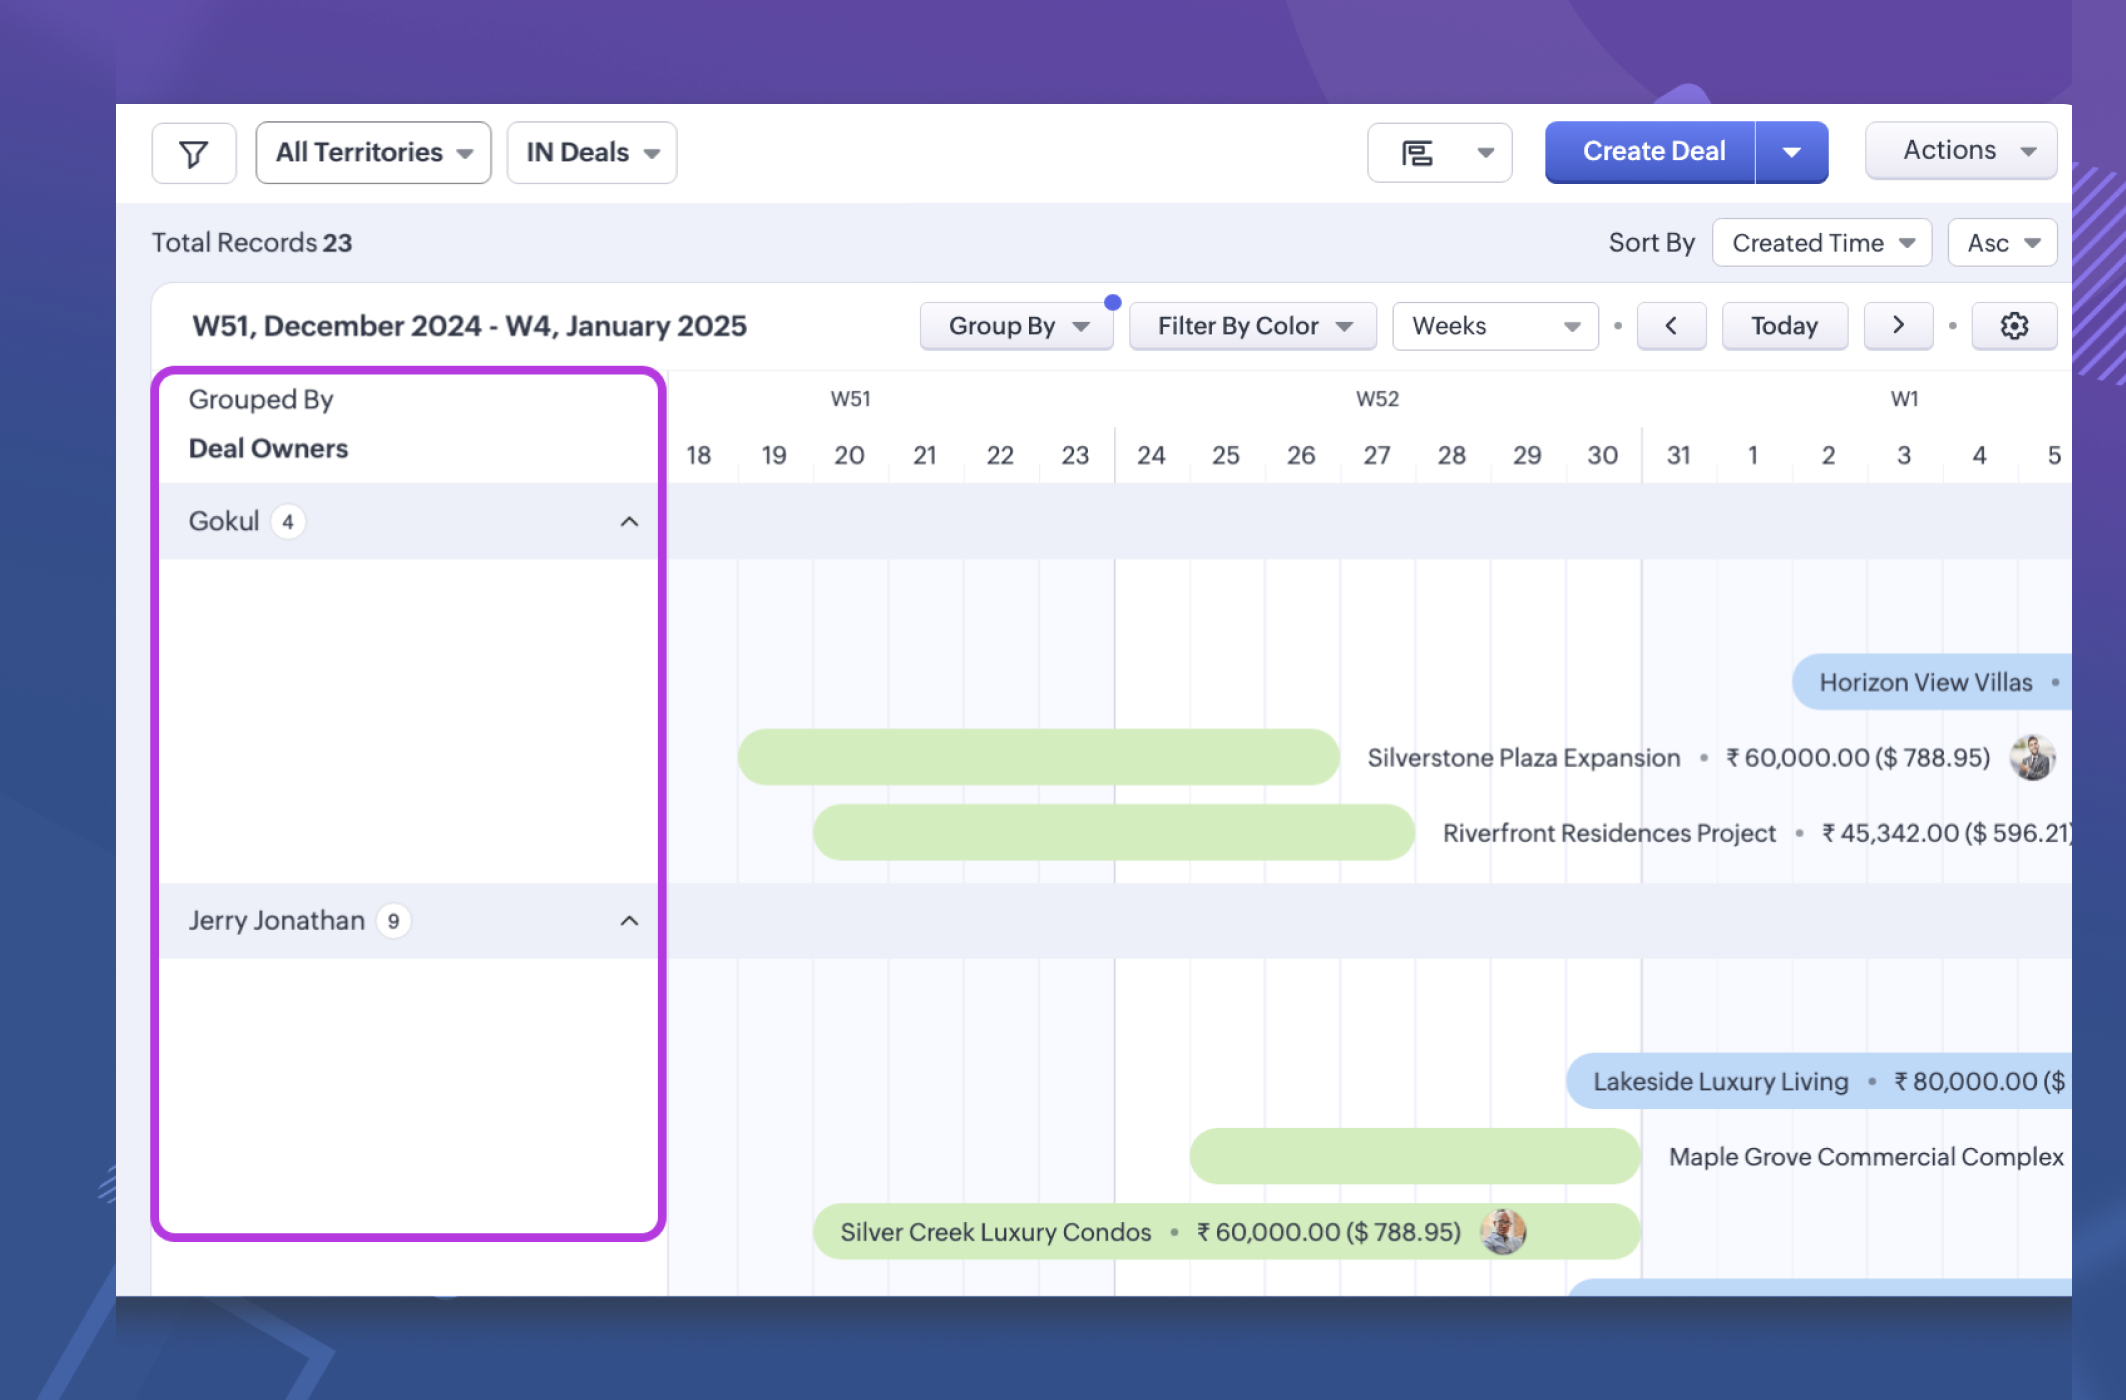
Task: Click the Create Deal button
Action: tap(1652, 152)
